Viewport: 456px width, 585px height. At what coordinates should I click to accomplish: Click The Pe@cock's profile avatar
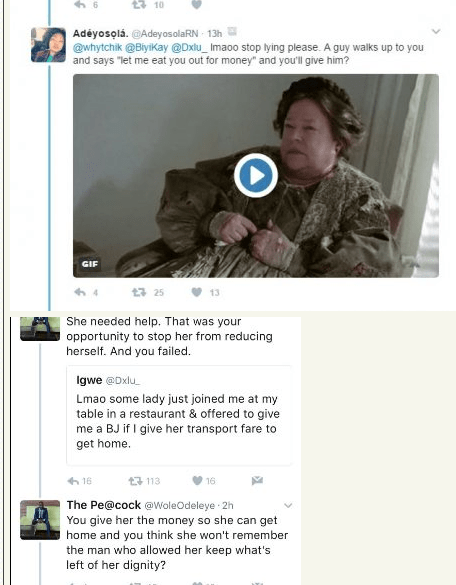point(40,520)
